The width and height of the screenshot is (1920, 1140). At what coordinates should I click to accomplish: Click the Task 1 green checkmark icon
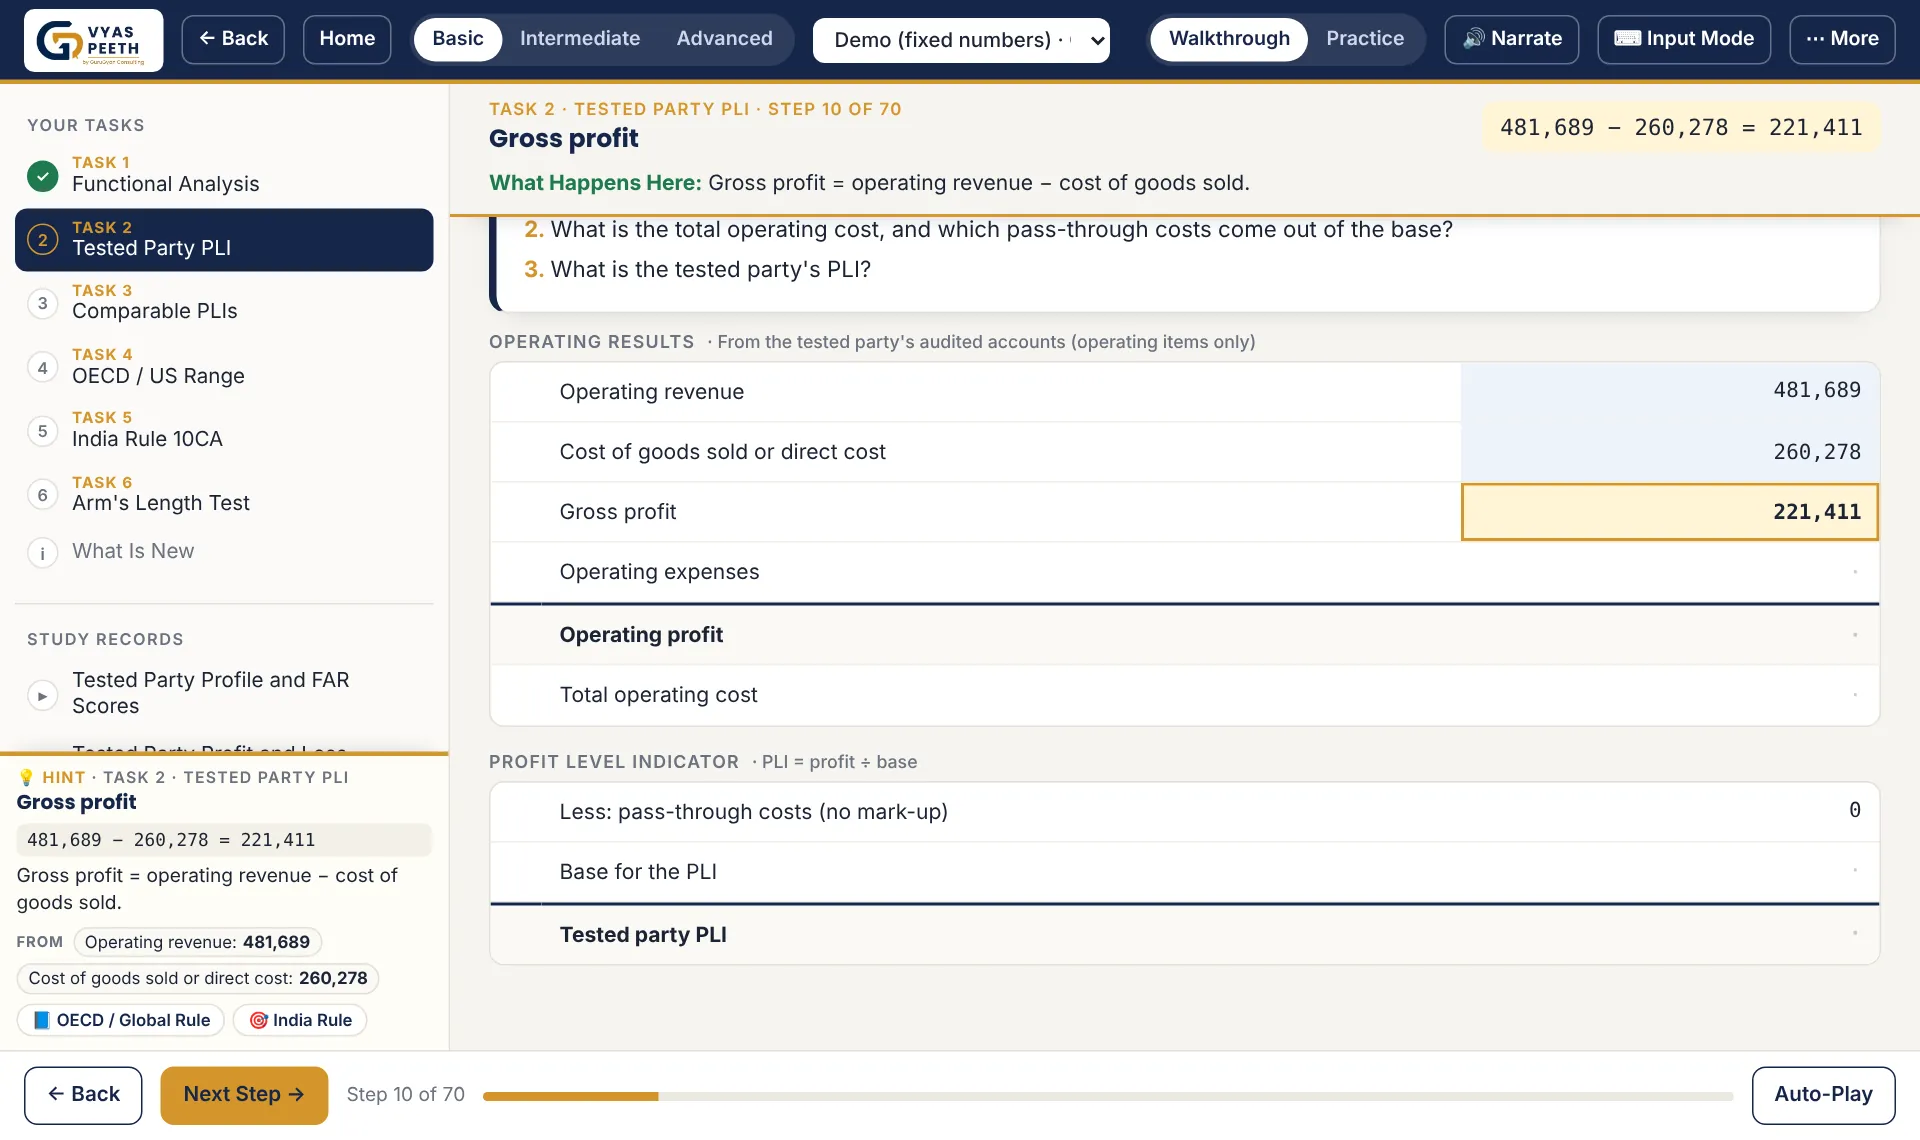tap(42, 175)
